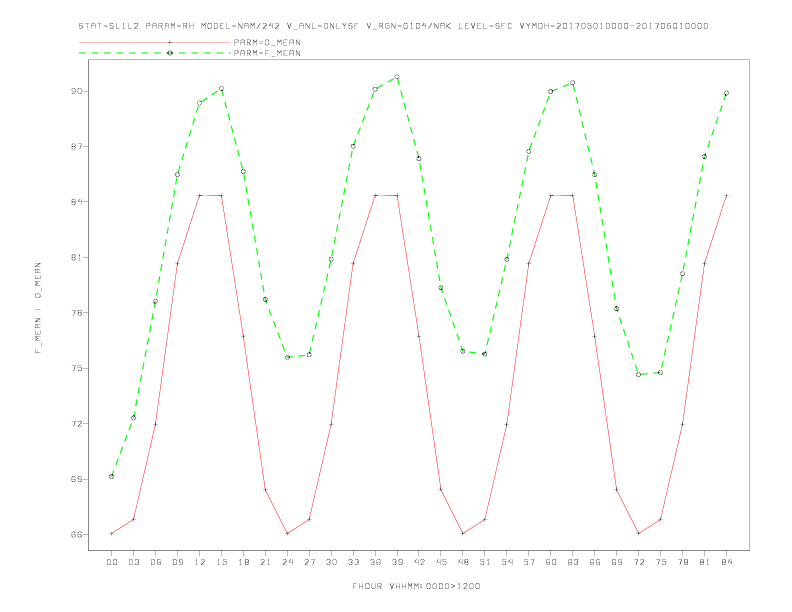Click y-axis tick value 81
Screen dimensions: 792x612
click(77, 258)
